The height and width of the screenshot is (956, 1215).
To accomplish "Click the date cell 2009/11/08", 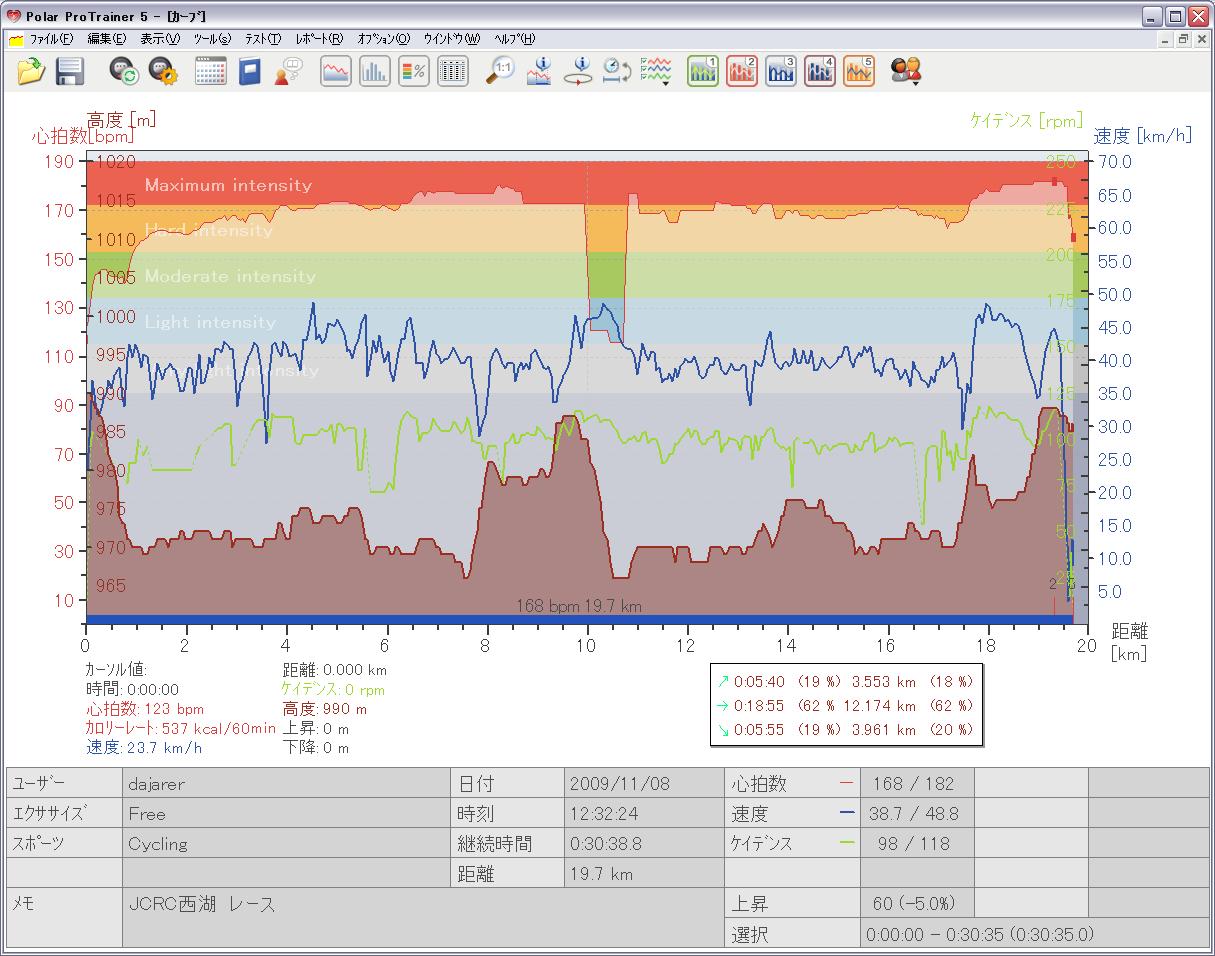I will [x=644, y=783].
